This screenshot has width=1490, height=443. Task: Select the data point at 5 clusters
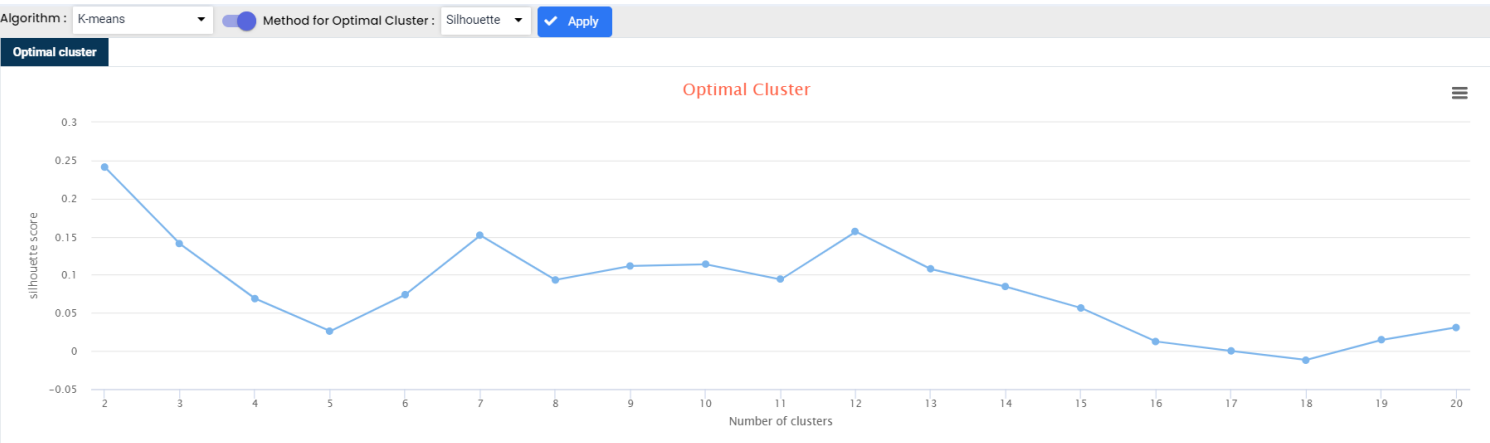point(329,331)
